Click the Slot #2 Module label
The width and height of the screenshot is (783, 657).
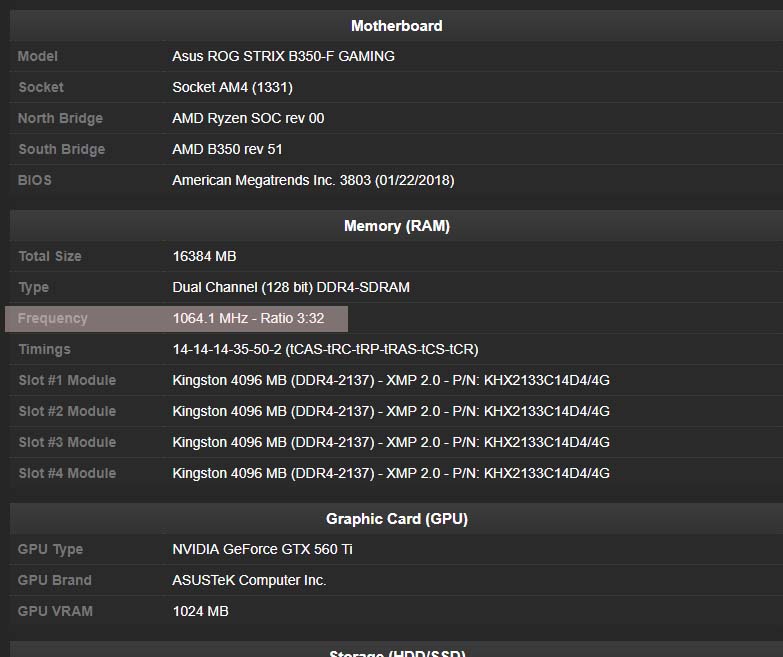[x=67, y=411]
